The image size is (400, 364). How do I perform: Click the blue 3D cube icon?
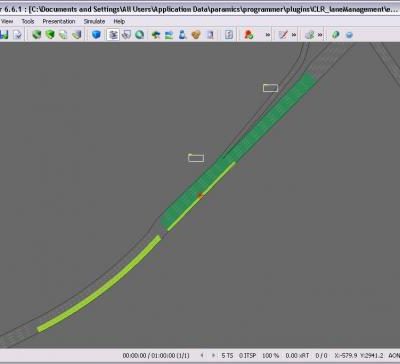[96, 34]
